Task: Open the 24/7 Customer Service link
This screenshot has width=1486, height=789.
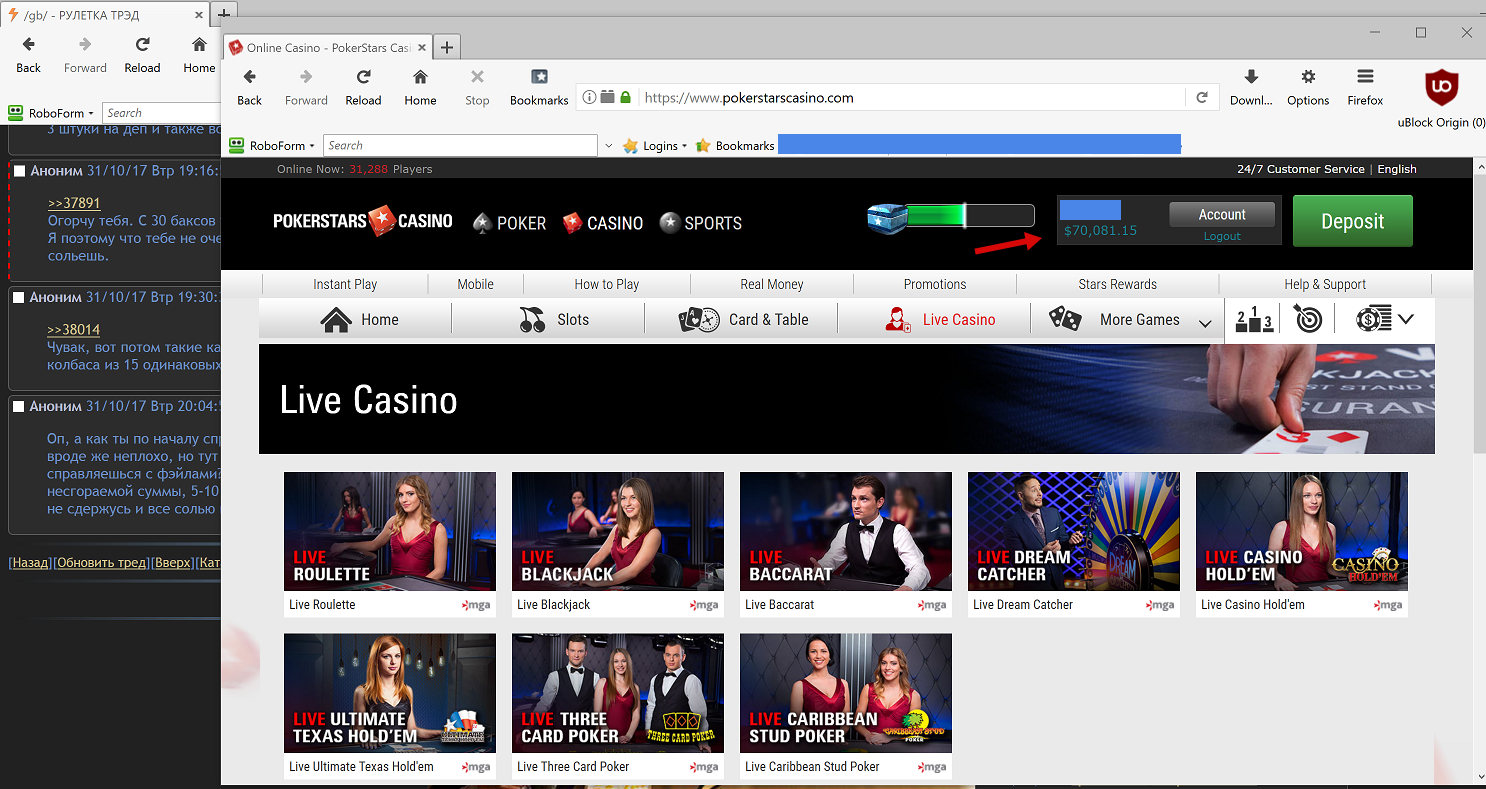Action: point(1300,169)
